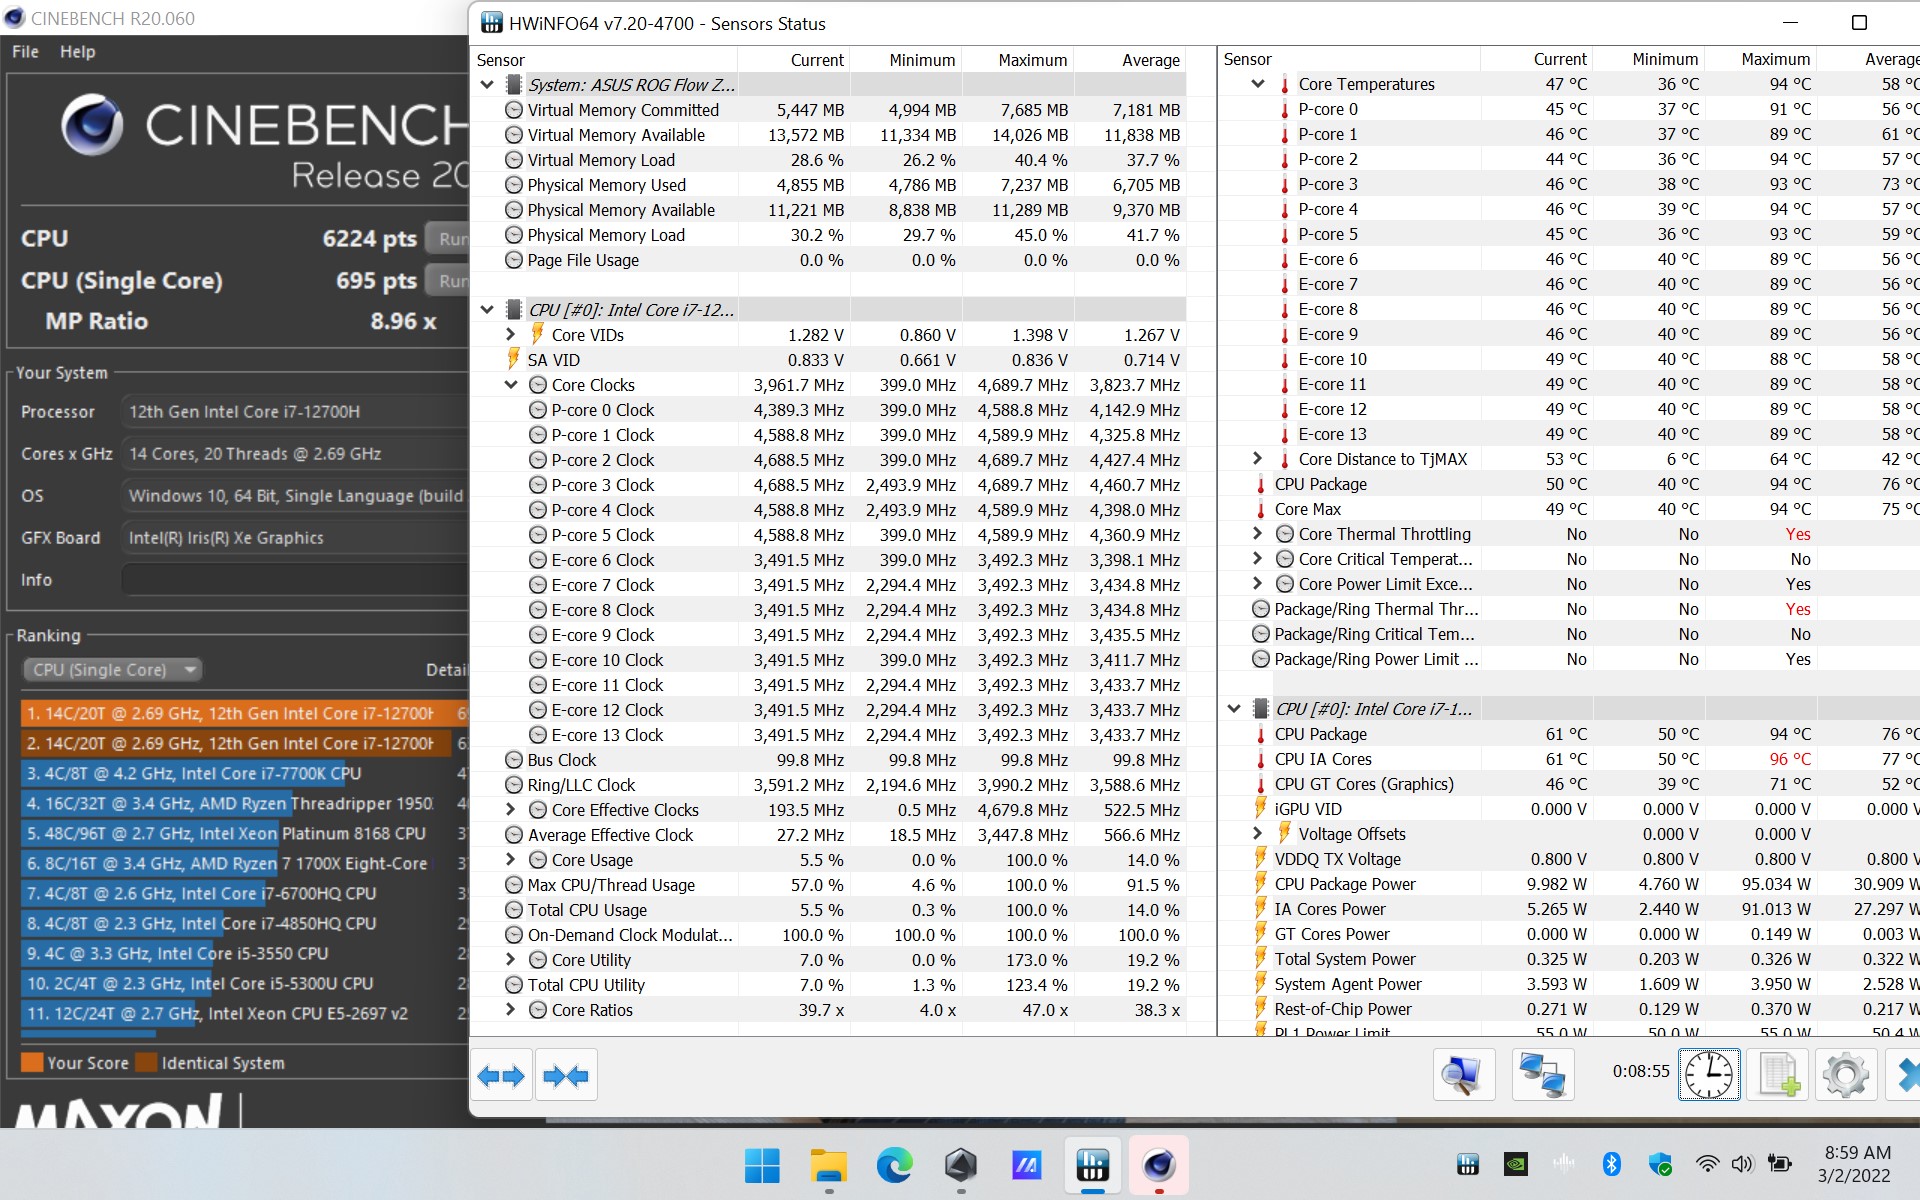Open the HWiNFO settings gear icon

[x=1846, y=1076]
